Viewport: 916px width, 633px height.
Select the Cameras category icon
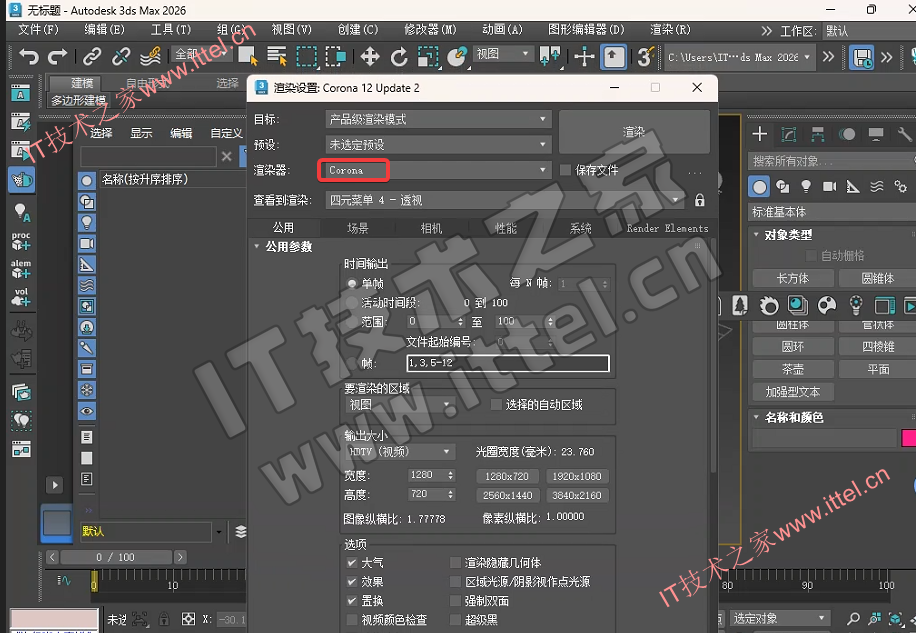tap(830, 186)
